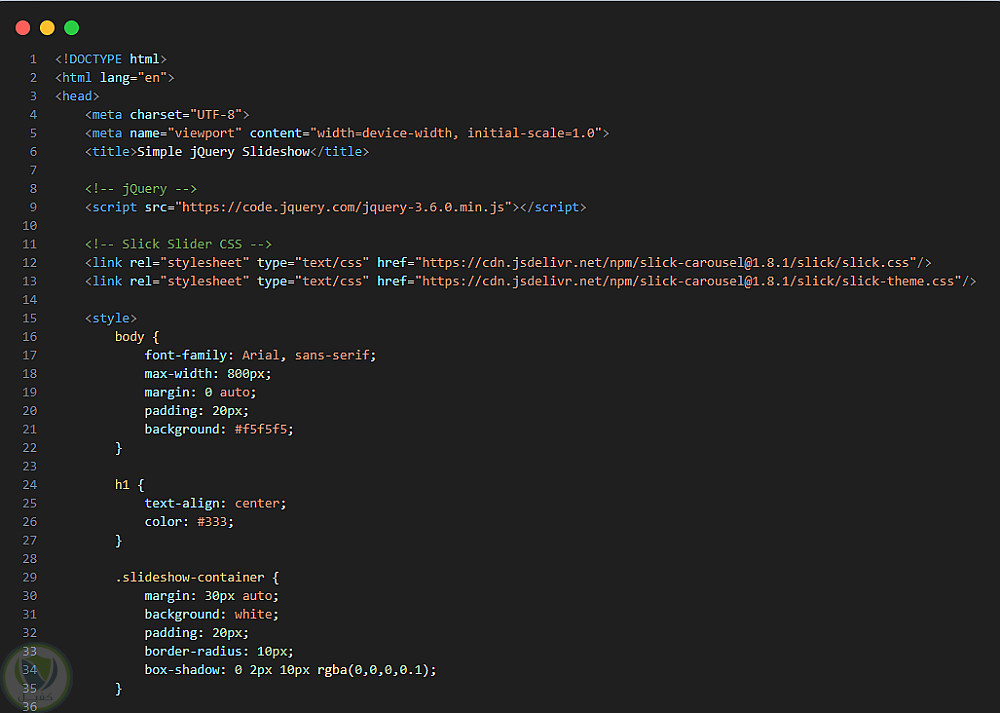Click the body selector
The height and width of the screenshot is (713, 1000).
[x=129, y=337]
